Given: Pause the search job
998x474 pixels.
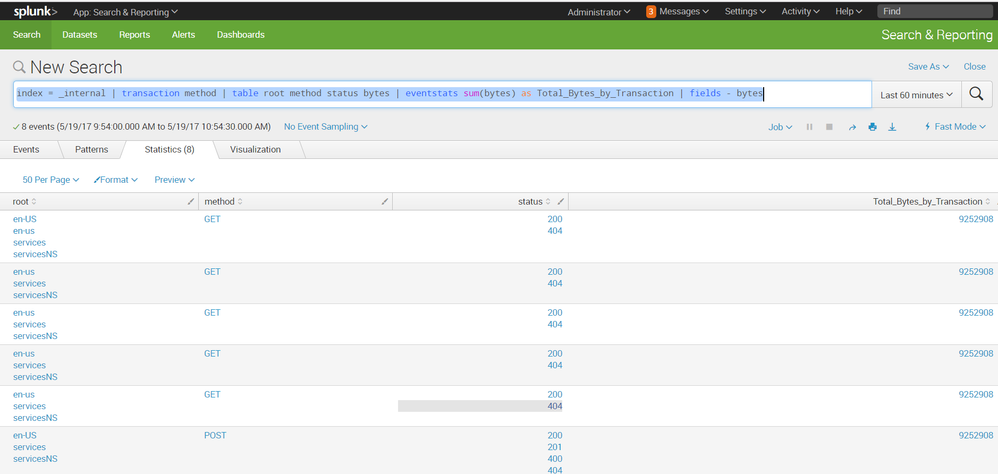Looking at the screenshot, I should pos(810,127).
